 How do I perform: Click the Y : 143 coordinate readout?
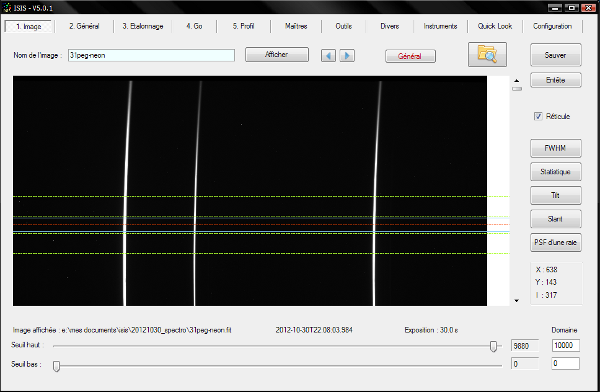(x=546, y=282)
